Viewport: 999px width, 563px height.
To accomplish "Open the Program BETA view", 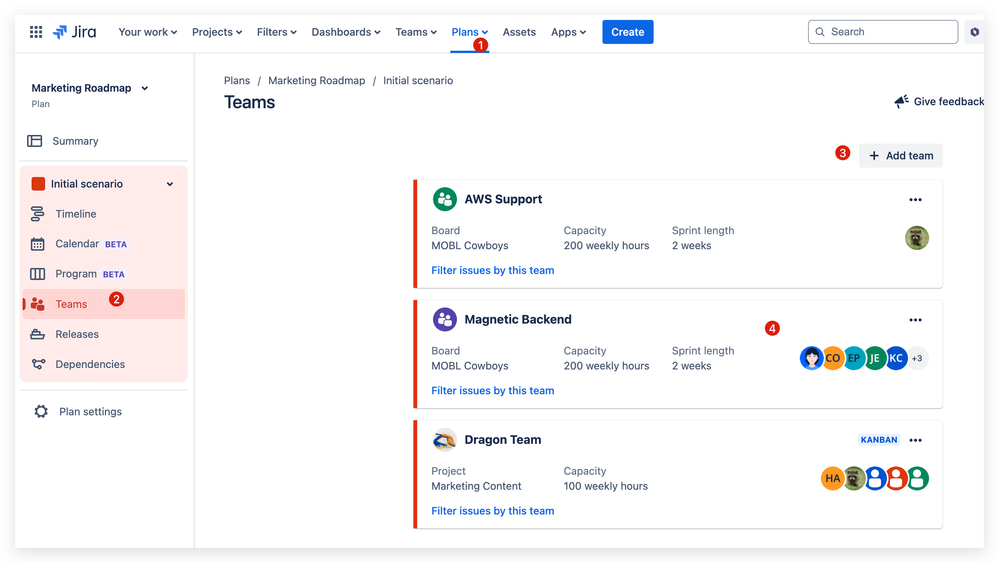I will pos(104,274).
